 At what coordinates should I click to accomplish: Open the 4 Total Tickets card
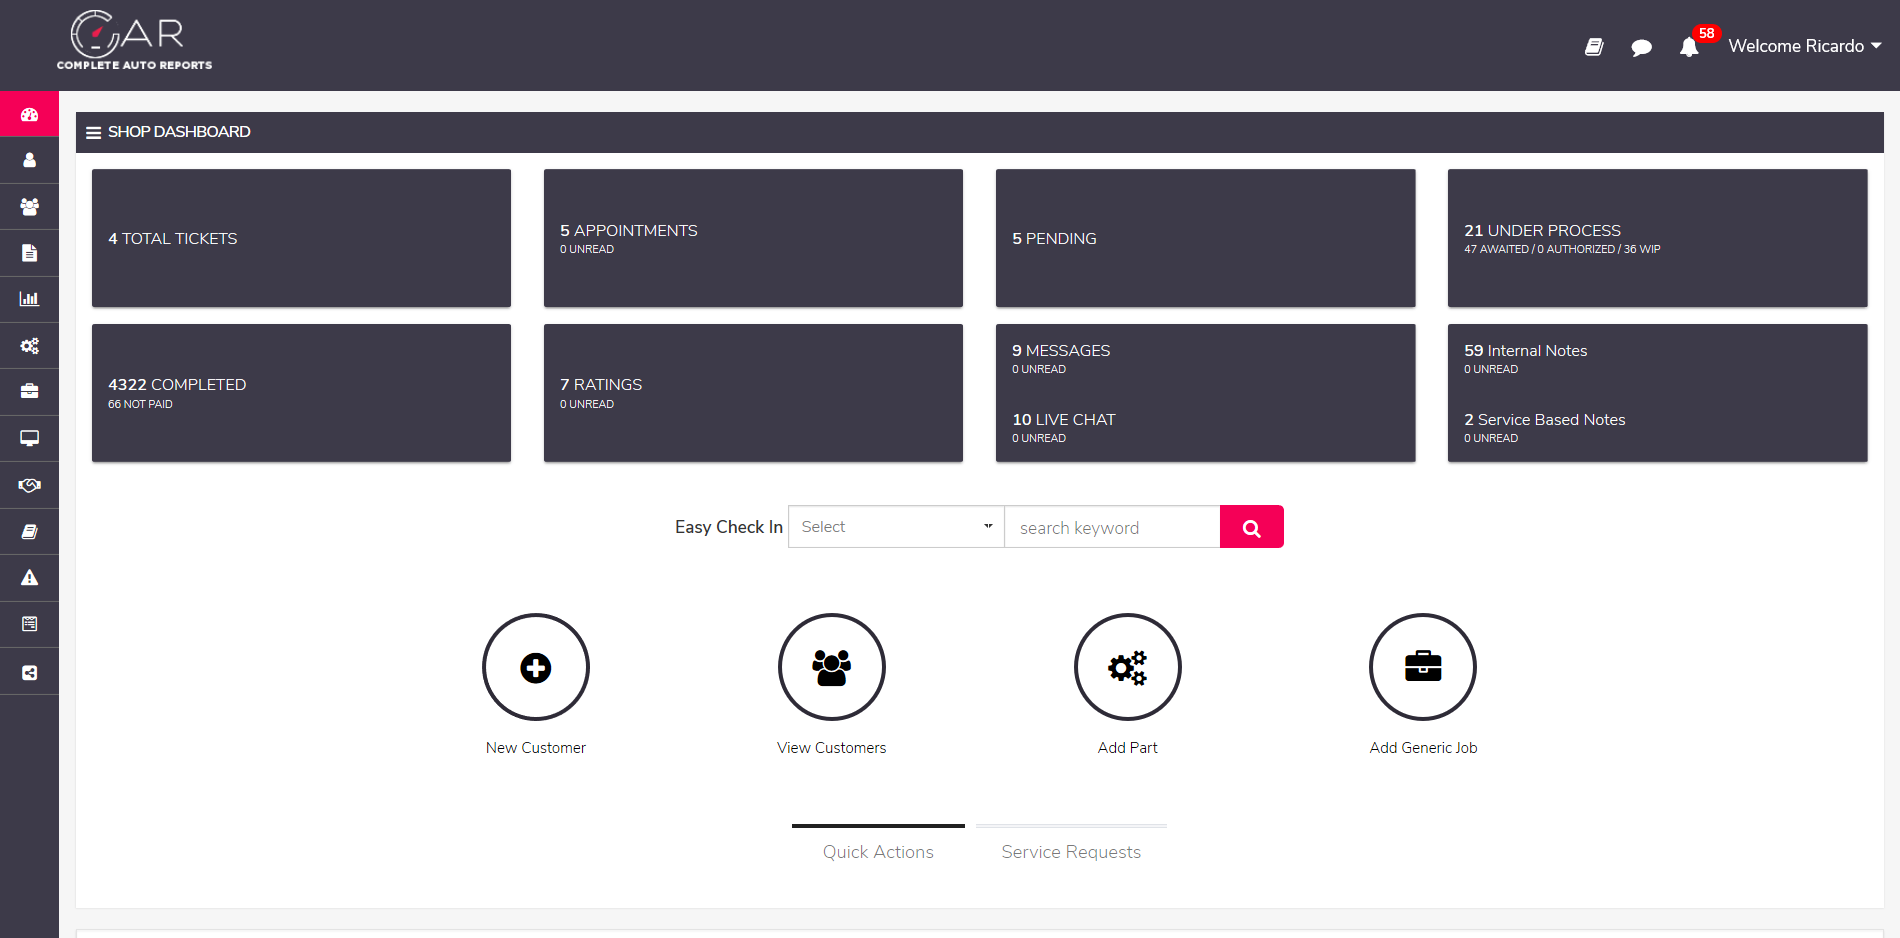301,238
